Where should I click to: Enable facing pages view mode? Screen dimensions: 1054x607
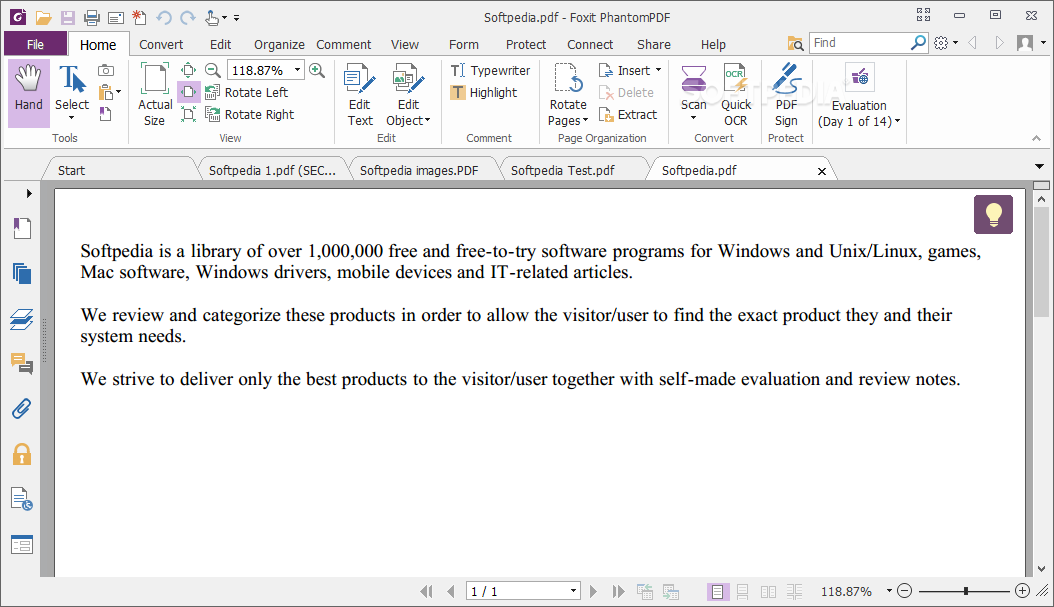click(768, 592)
